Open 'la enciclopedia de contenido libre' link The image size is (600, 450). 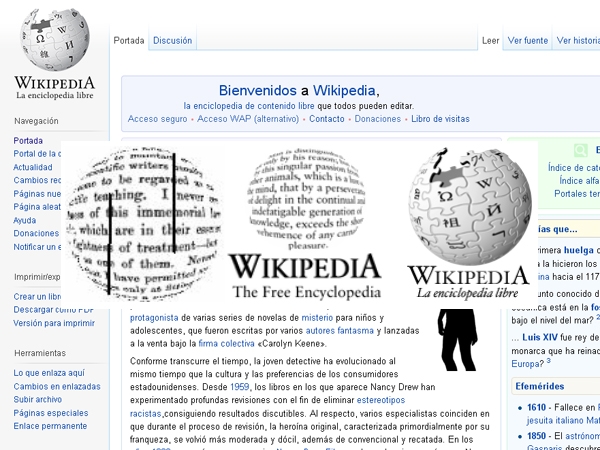(249, 106)
